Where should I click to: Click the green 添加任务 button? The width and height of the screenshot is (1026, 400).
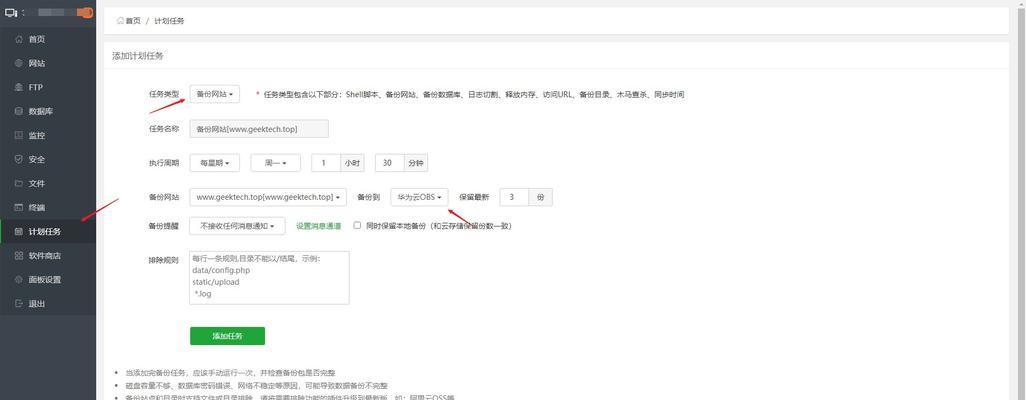[x=227, y=336]
